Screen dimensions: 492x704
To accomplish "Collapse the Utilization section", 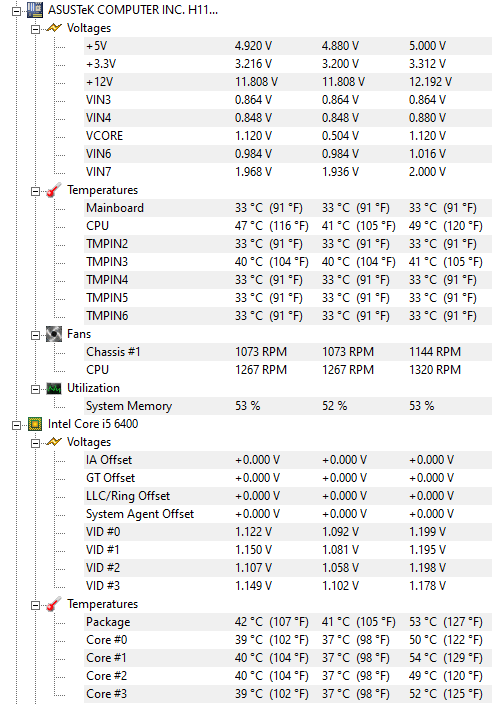I will (35, 389).
